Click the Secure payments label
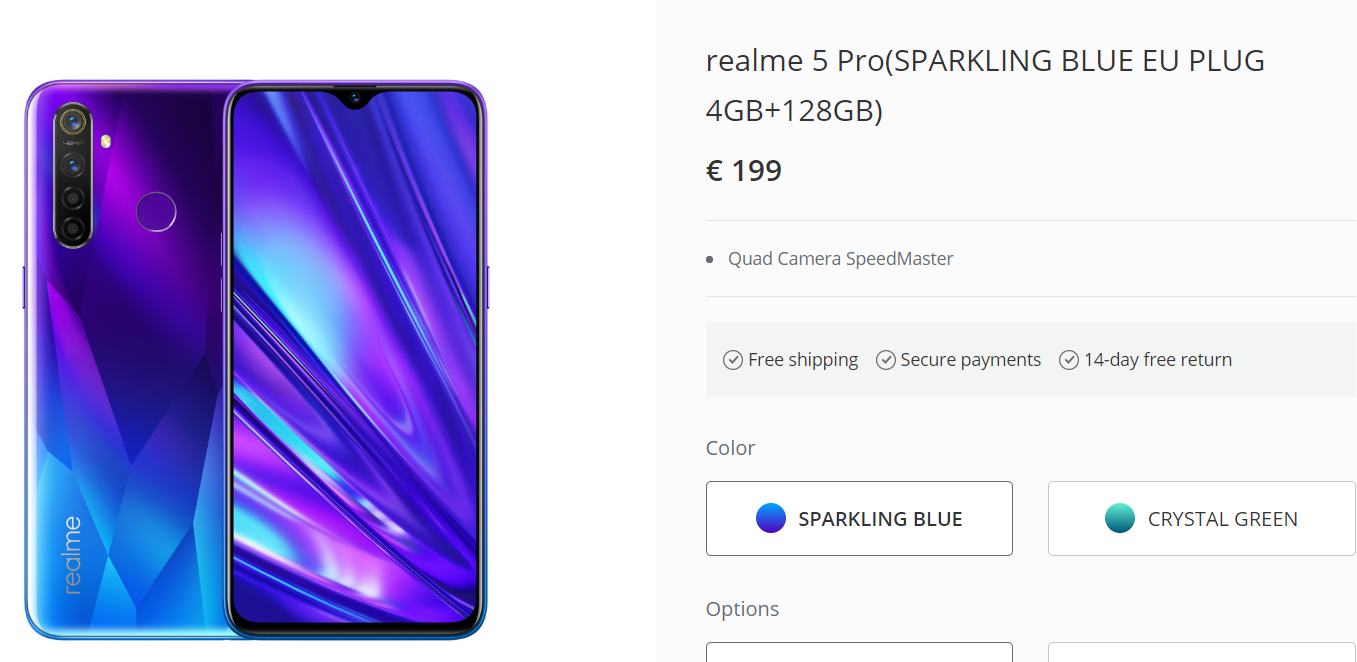This screenshot has width=1357, height=662. tap(971, 360)
